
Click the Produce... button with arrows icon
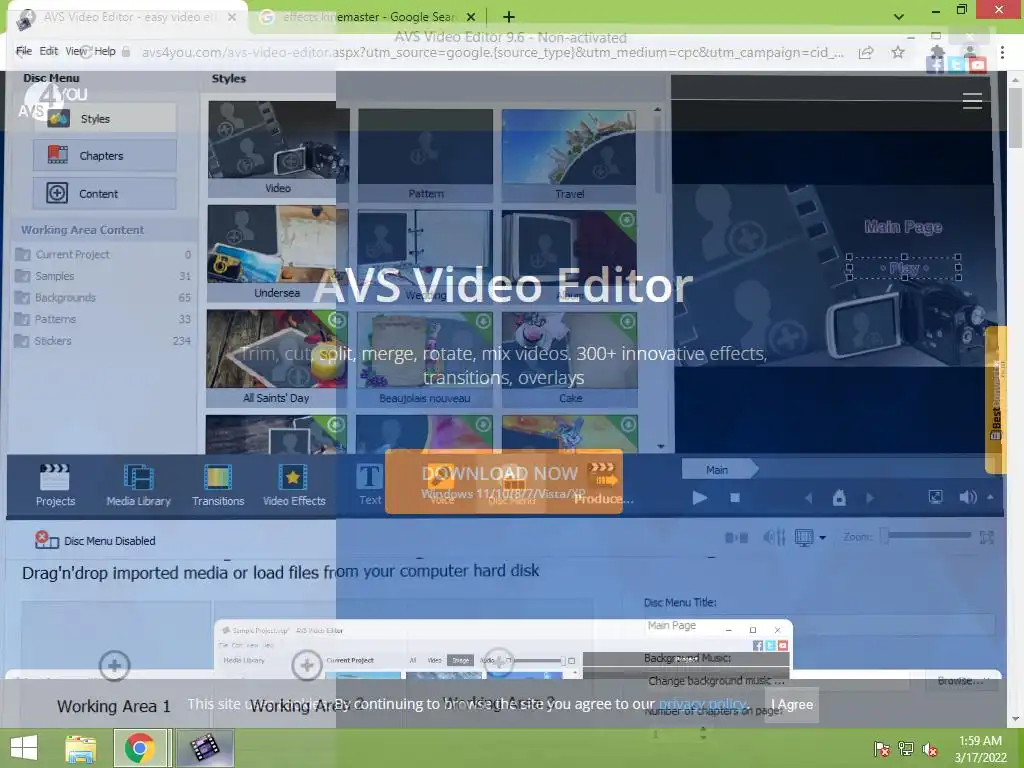click(x=604, y=484)
